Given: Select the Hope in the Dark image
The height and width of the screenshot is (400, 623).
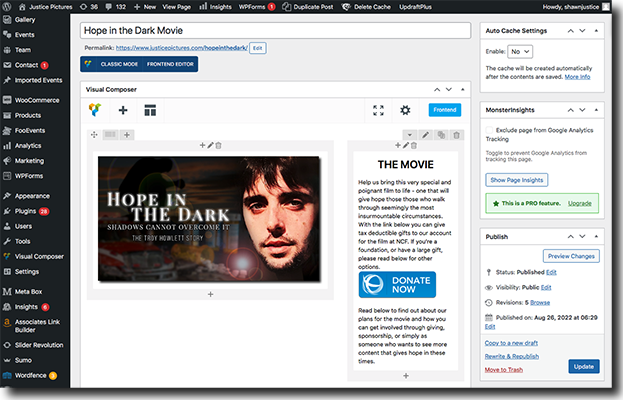Looking at the screenshot, I should pos(209,219).
